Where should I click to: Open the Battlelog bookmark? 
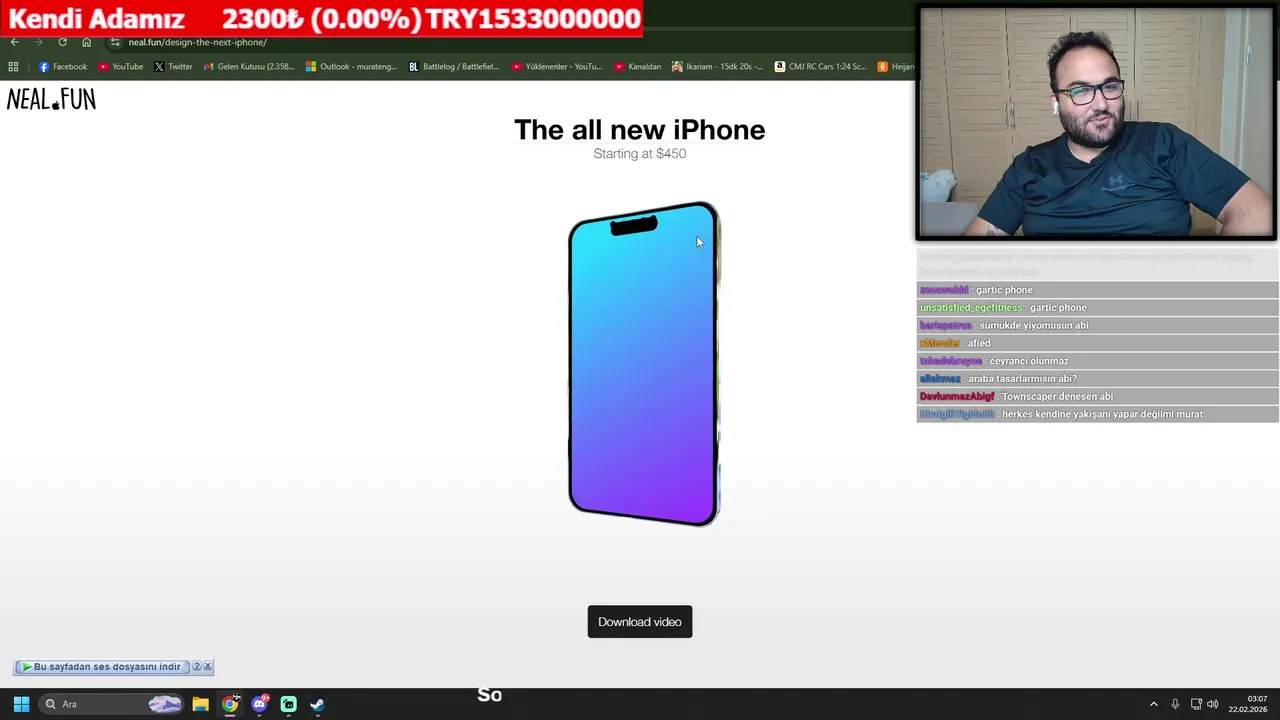pyautogui.click(x=454, y=67)
